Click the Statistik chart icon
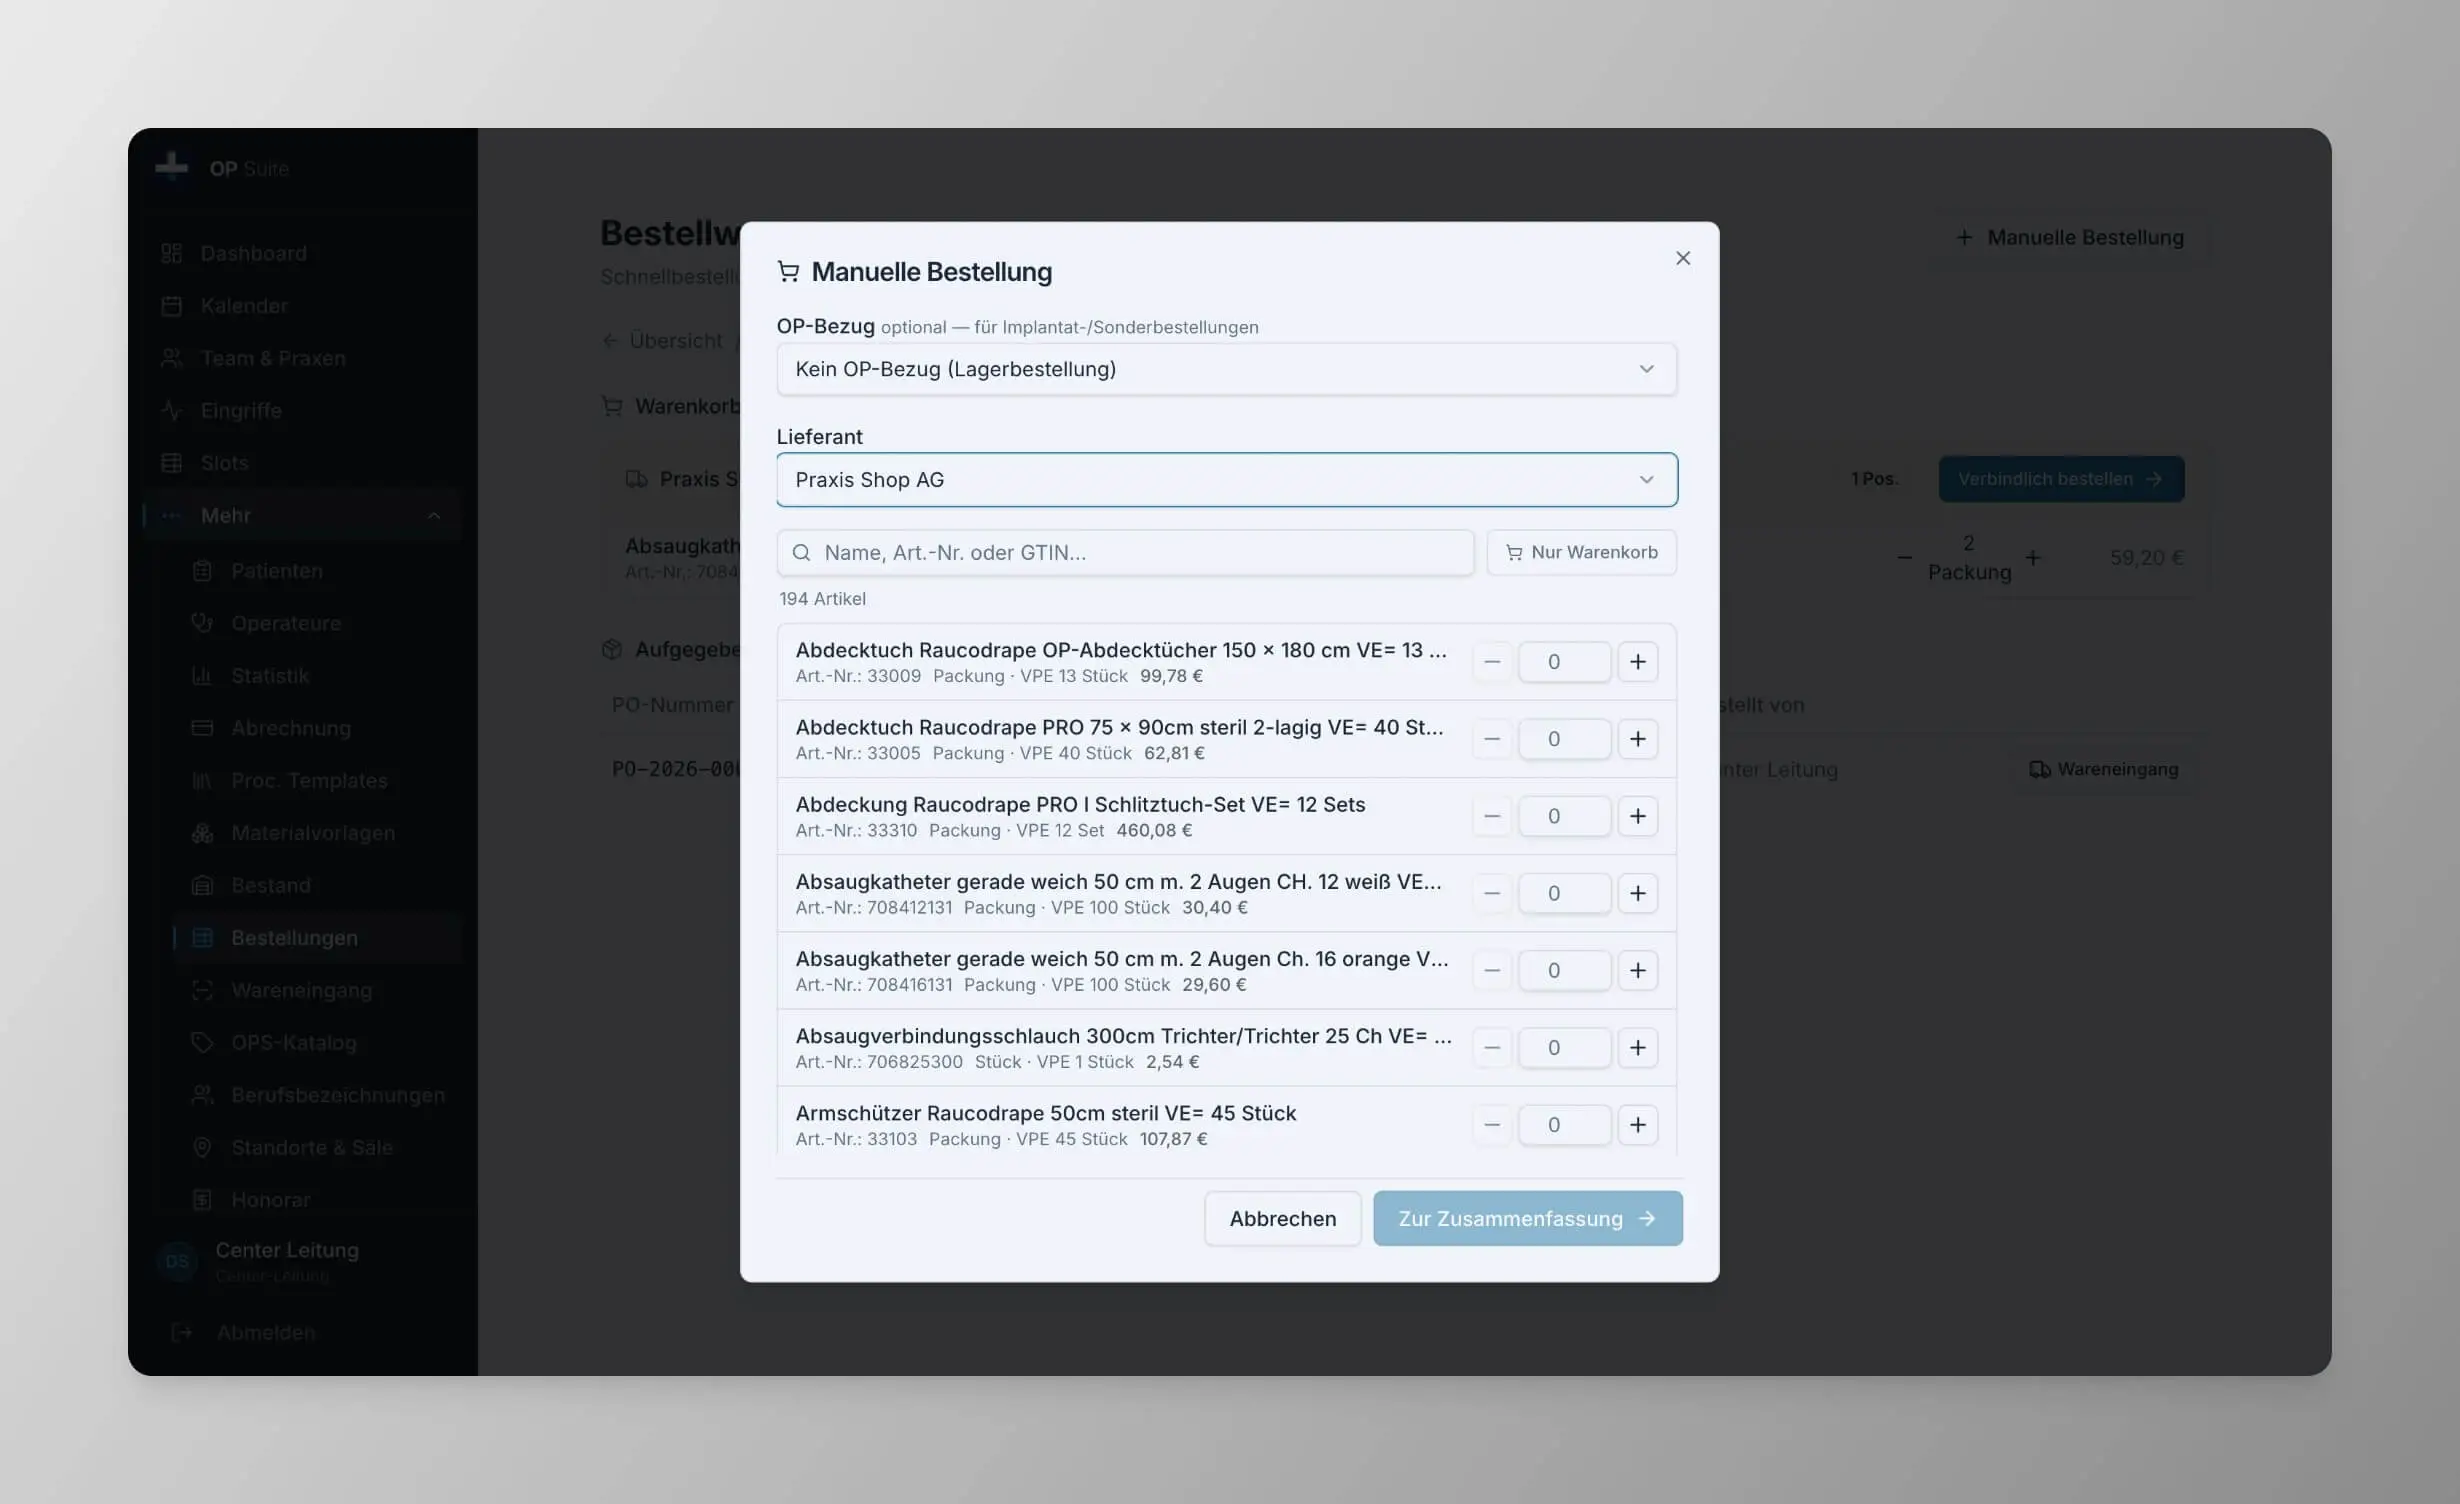Image resolution: width=2460 pixels, height=1504 pixels. point(202,675)
